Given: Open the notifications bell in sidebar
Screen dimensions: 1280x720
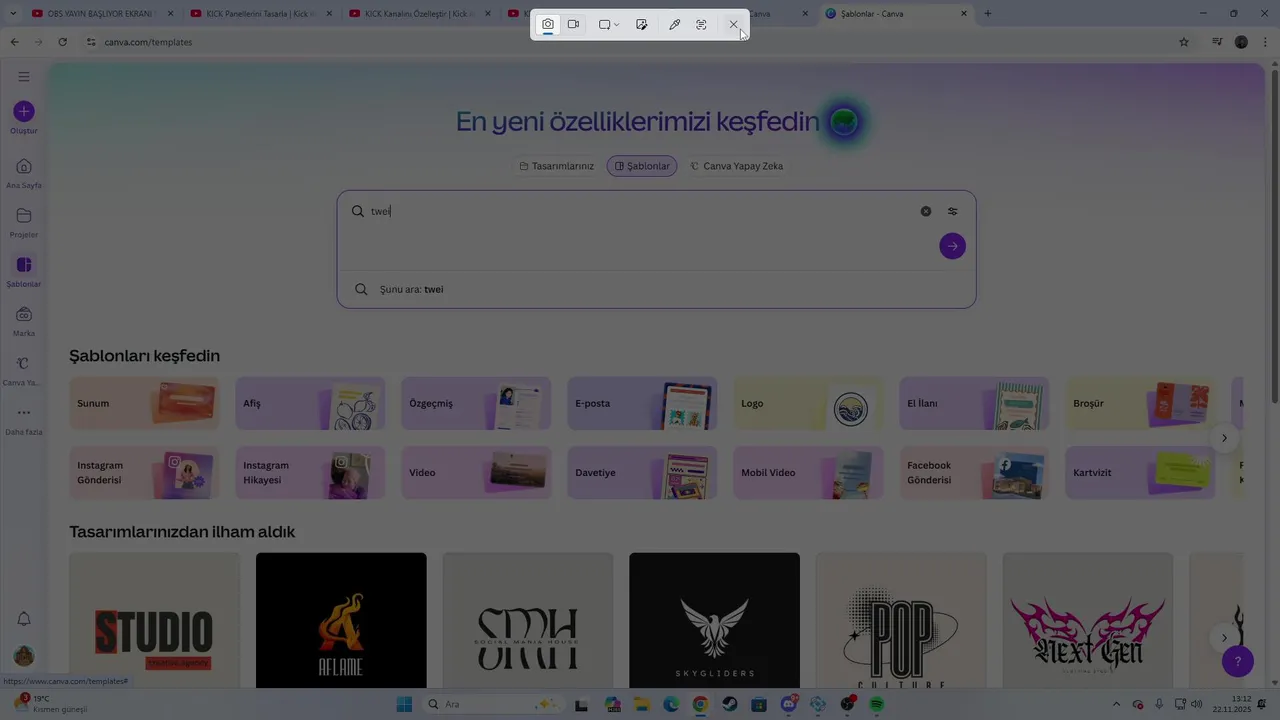Looking at the screenshot, I should click(24, 619).
